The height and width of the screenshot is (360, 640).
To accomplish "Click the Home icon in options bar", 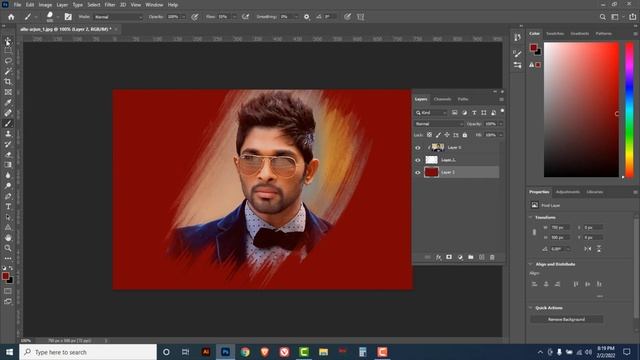I will coord(11,17).
